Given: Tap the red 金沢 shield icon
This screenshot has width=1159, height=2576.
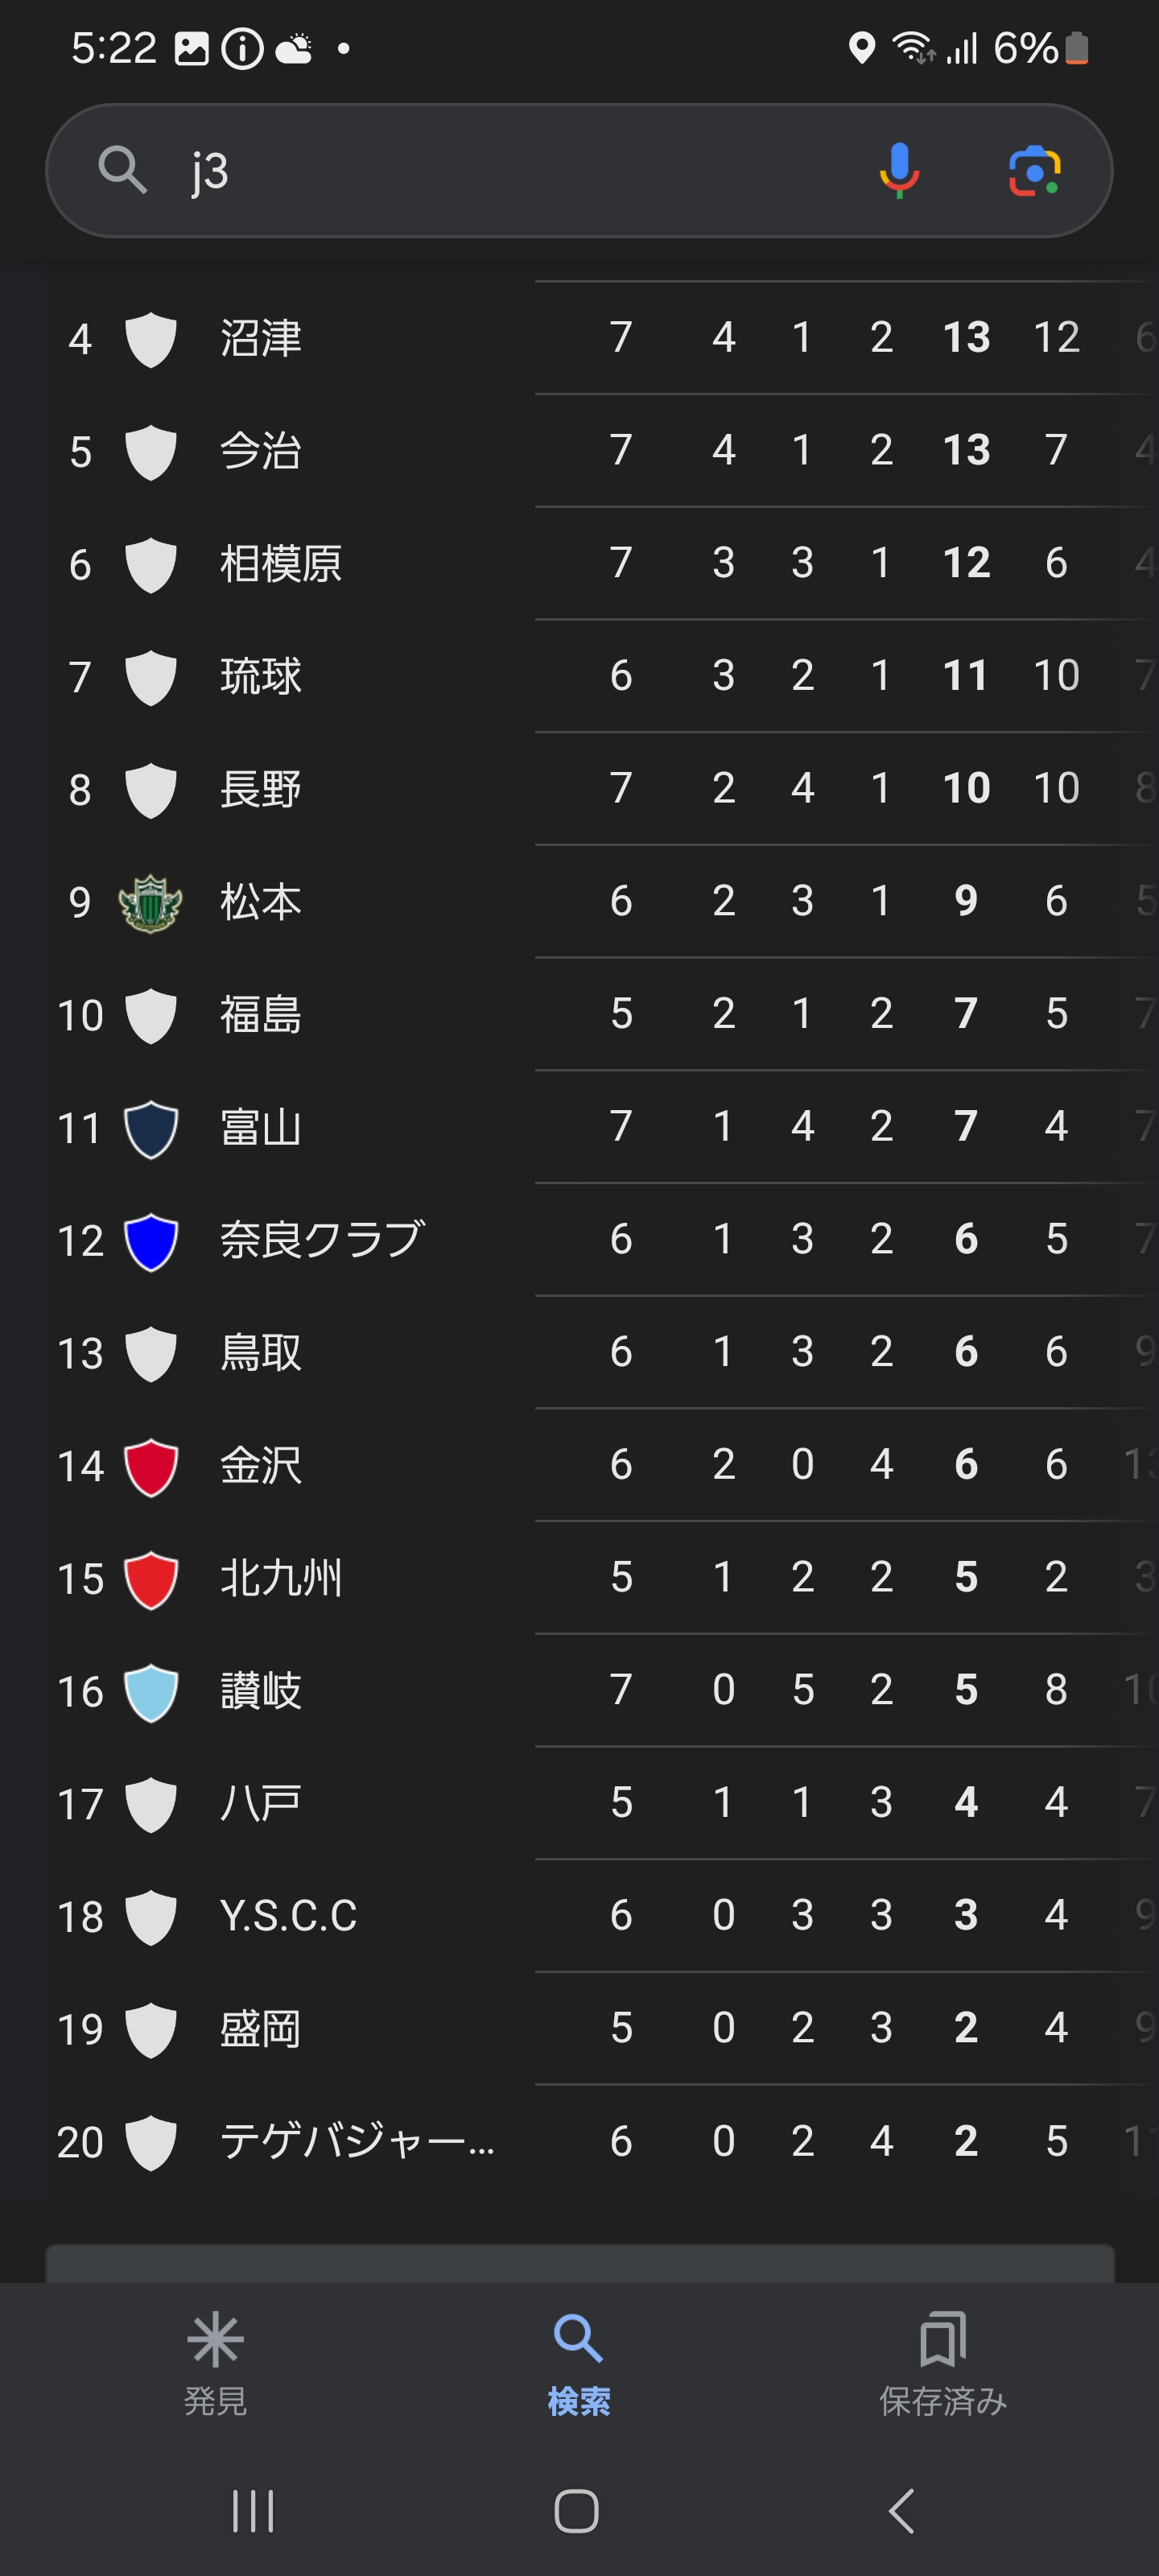Looking at the screenshot, I should point(151,1466).
